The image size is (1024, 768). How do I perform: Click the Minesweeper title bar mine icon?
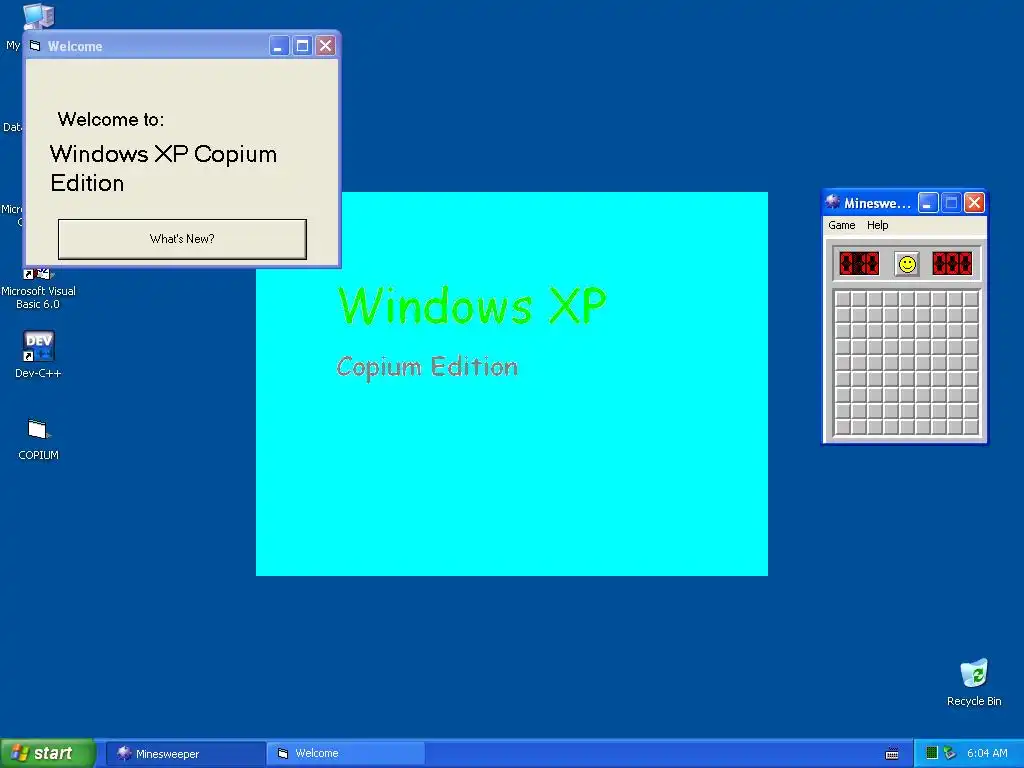pyautogui.click(x=833, y=202)
